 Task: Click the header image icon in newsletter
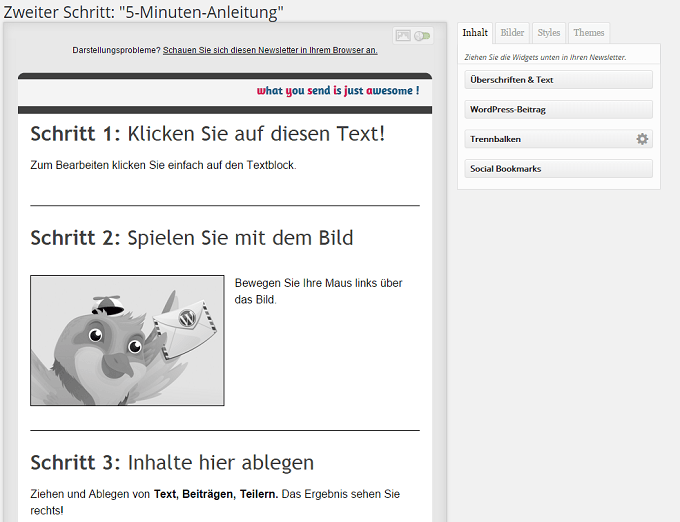point(403,36)
